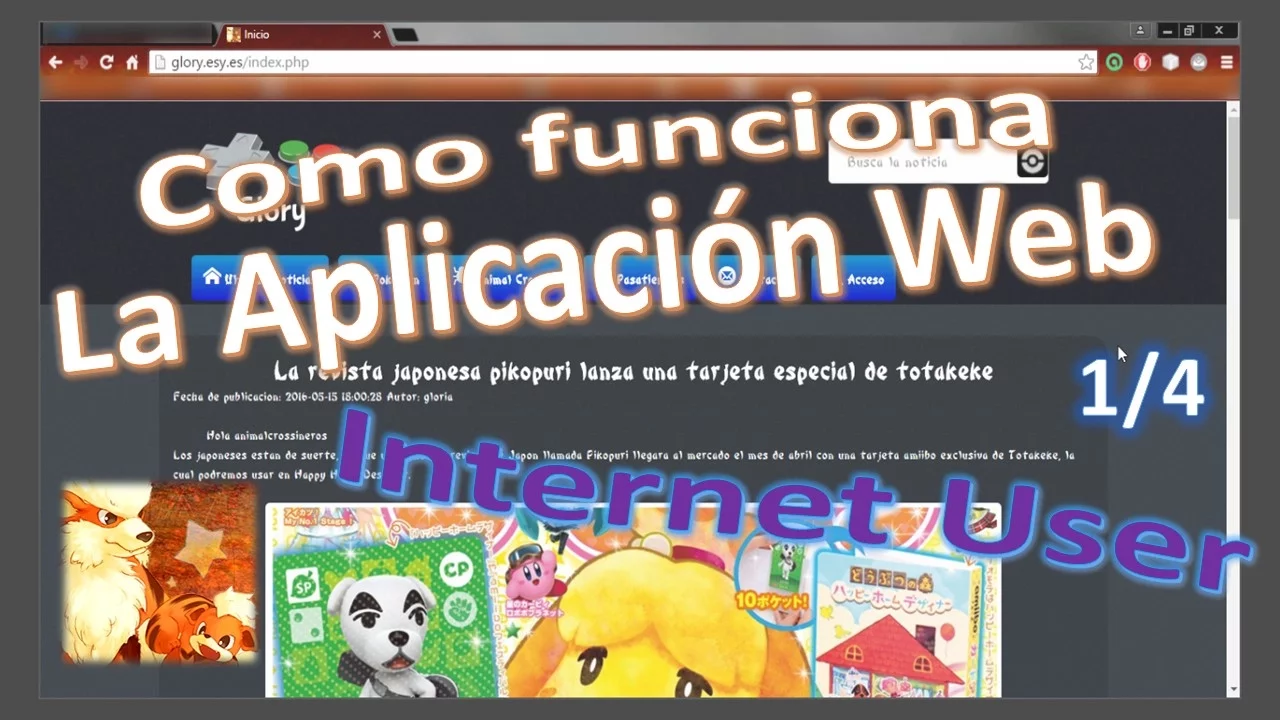Screen dimensions: 1280x720
Task: Click the scrollbar up arrow
Action: [x=1234, y=108]
